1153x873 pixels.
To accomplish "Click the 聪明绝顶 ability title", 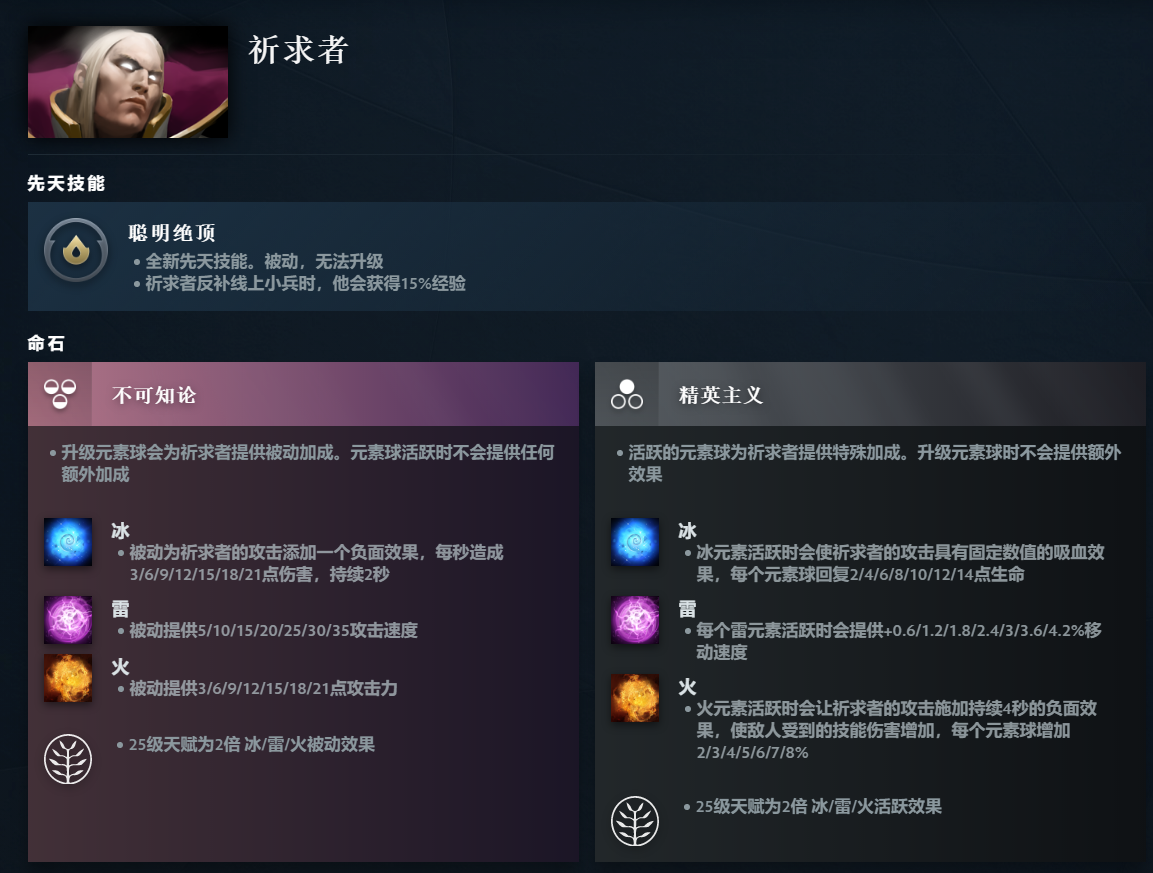I will pos(172,233).
